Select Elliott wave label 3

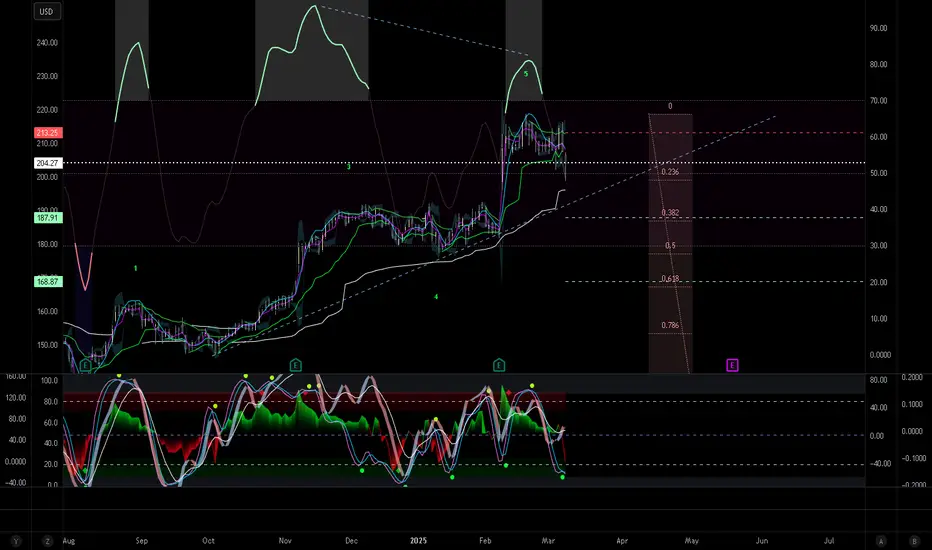pos(349,167)
